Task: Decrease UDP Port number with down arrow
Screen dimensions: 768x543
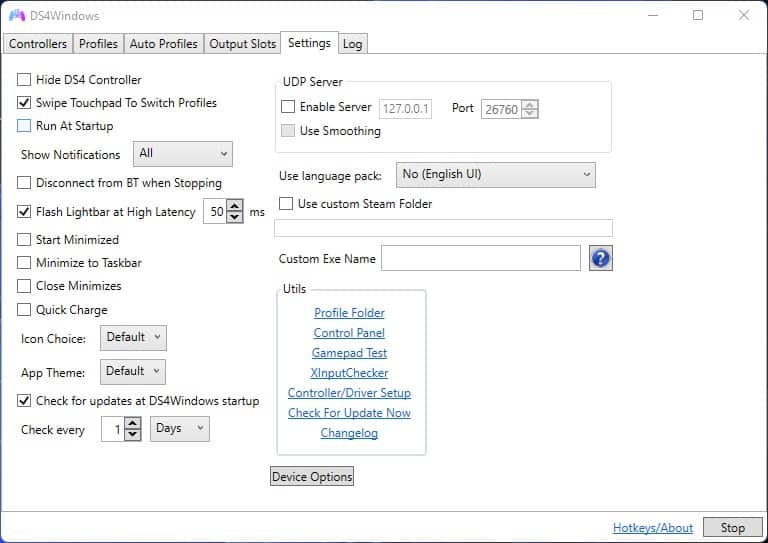Action: coord(530,113)
